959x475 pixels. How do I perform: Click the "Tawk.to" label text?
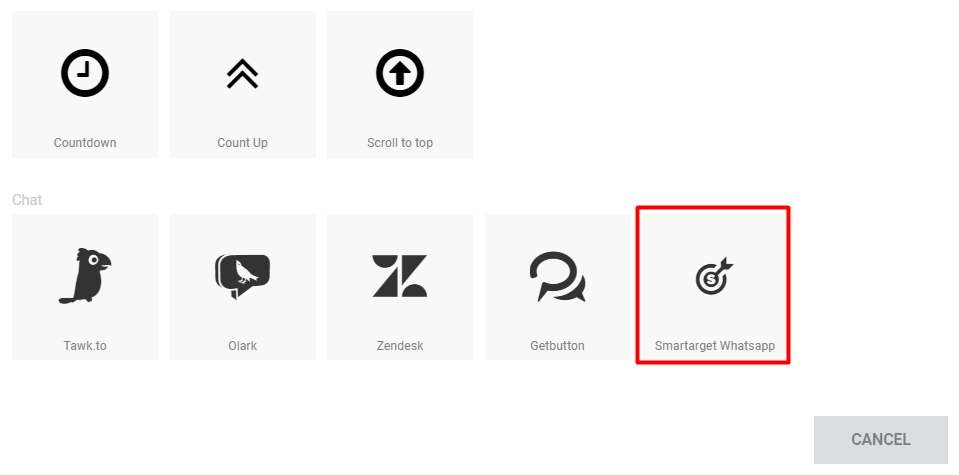tap(85, 346)
